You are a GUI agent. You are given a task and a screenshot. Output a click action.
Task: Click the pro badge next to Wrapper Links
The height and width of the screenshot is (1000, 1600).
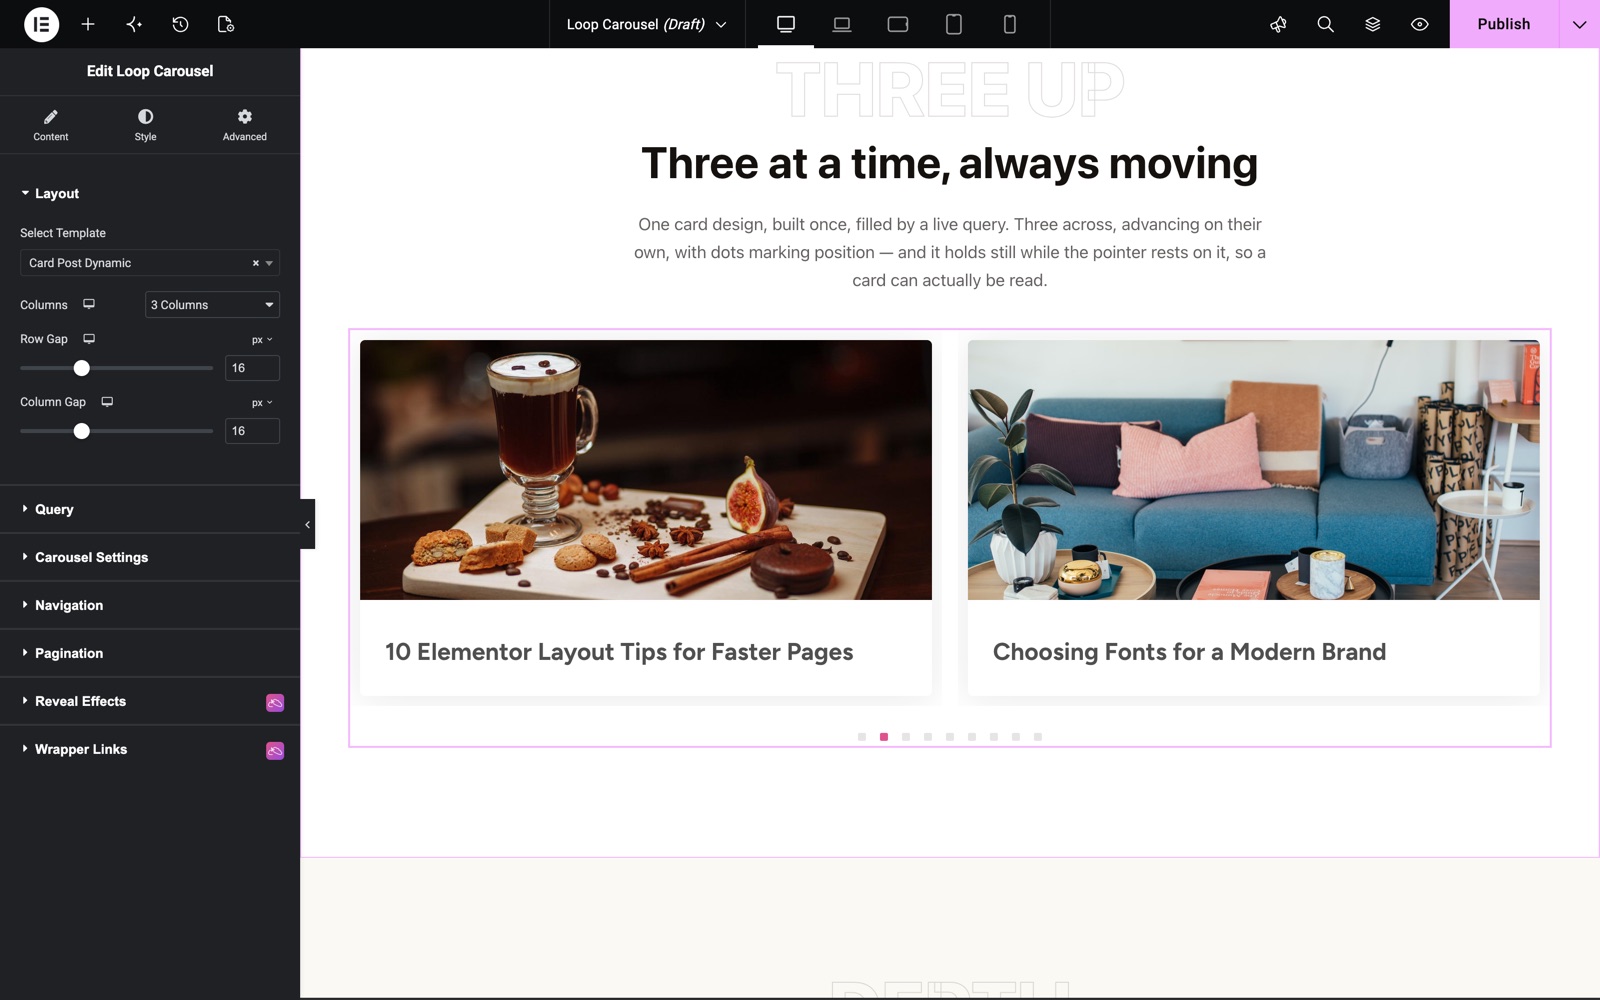pyautogui.click(x=275, y=750)
